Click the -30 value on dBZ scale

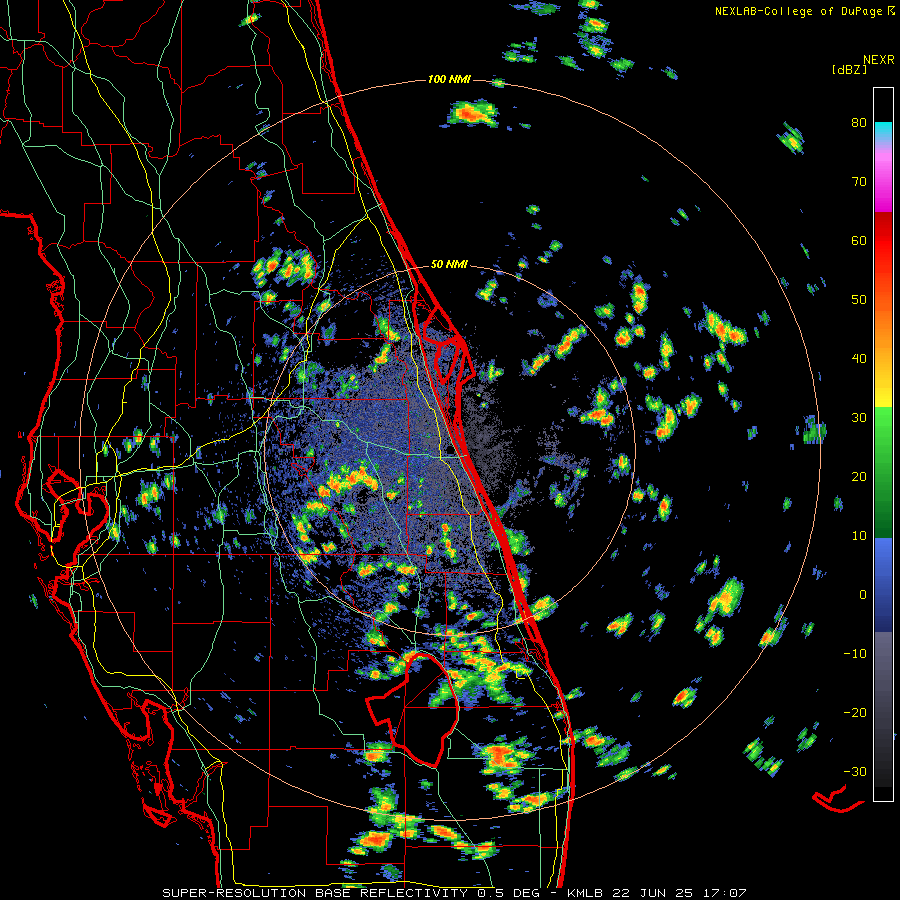(855, 771)
